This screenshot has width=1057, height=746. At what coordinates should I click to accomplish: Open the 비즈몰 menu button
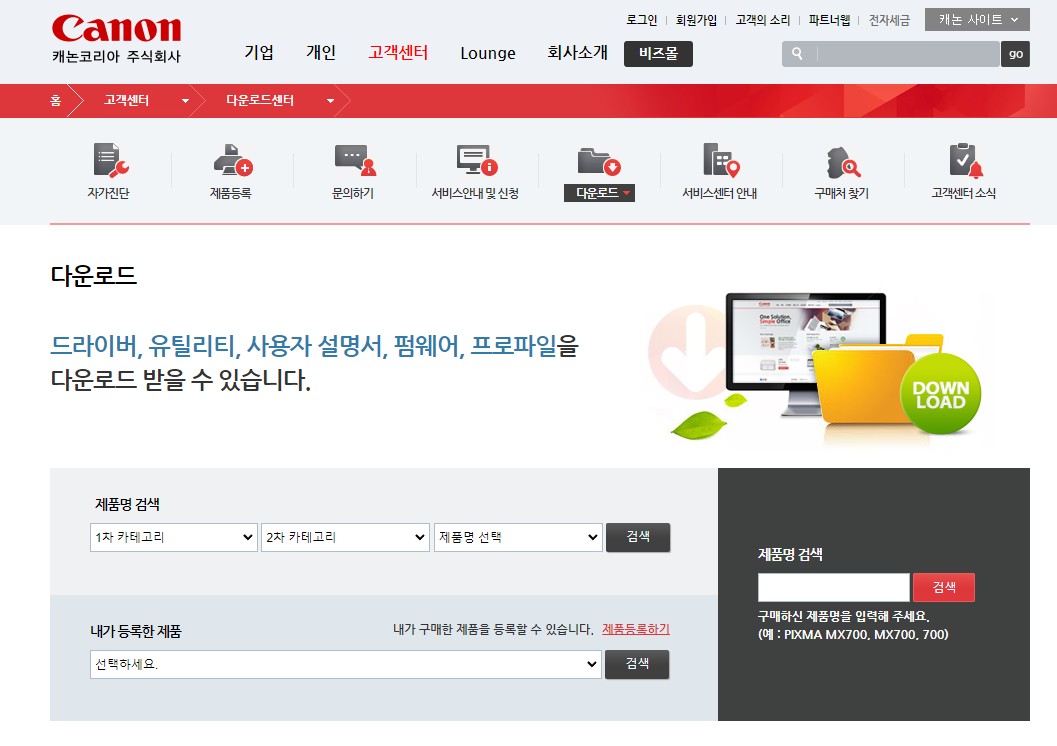tap(659, 54)
